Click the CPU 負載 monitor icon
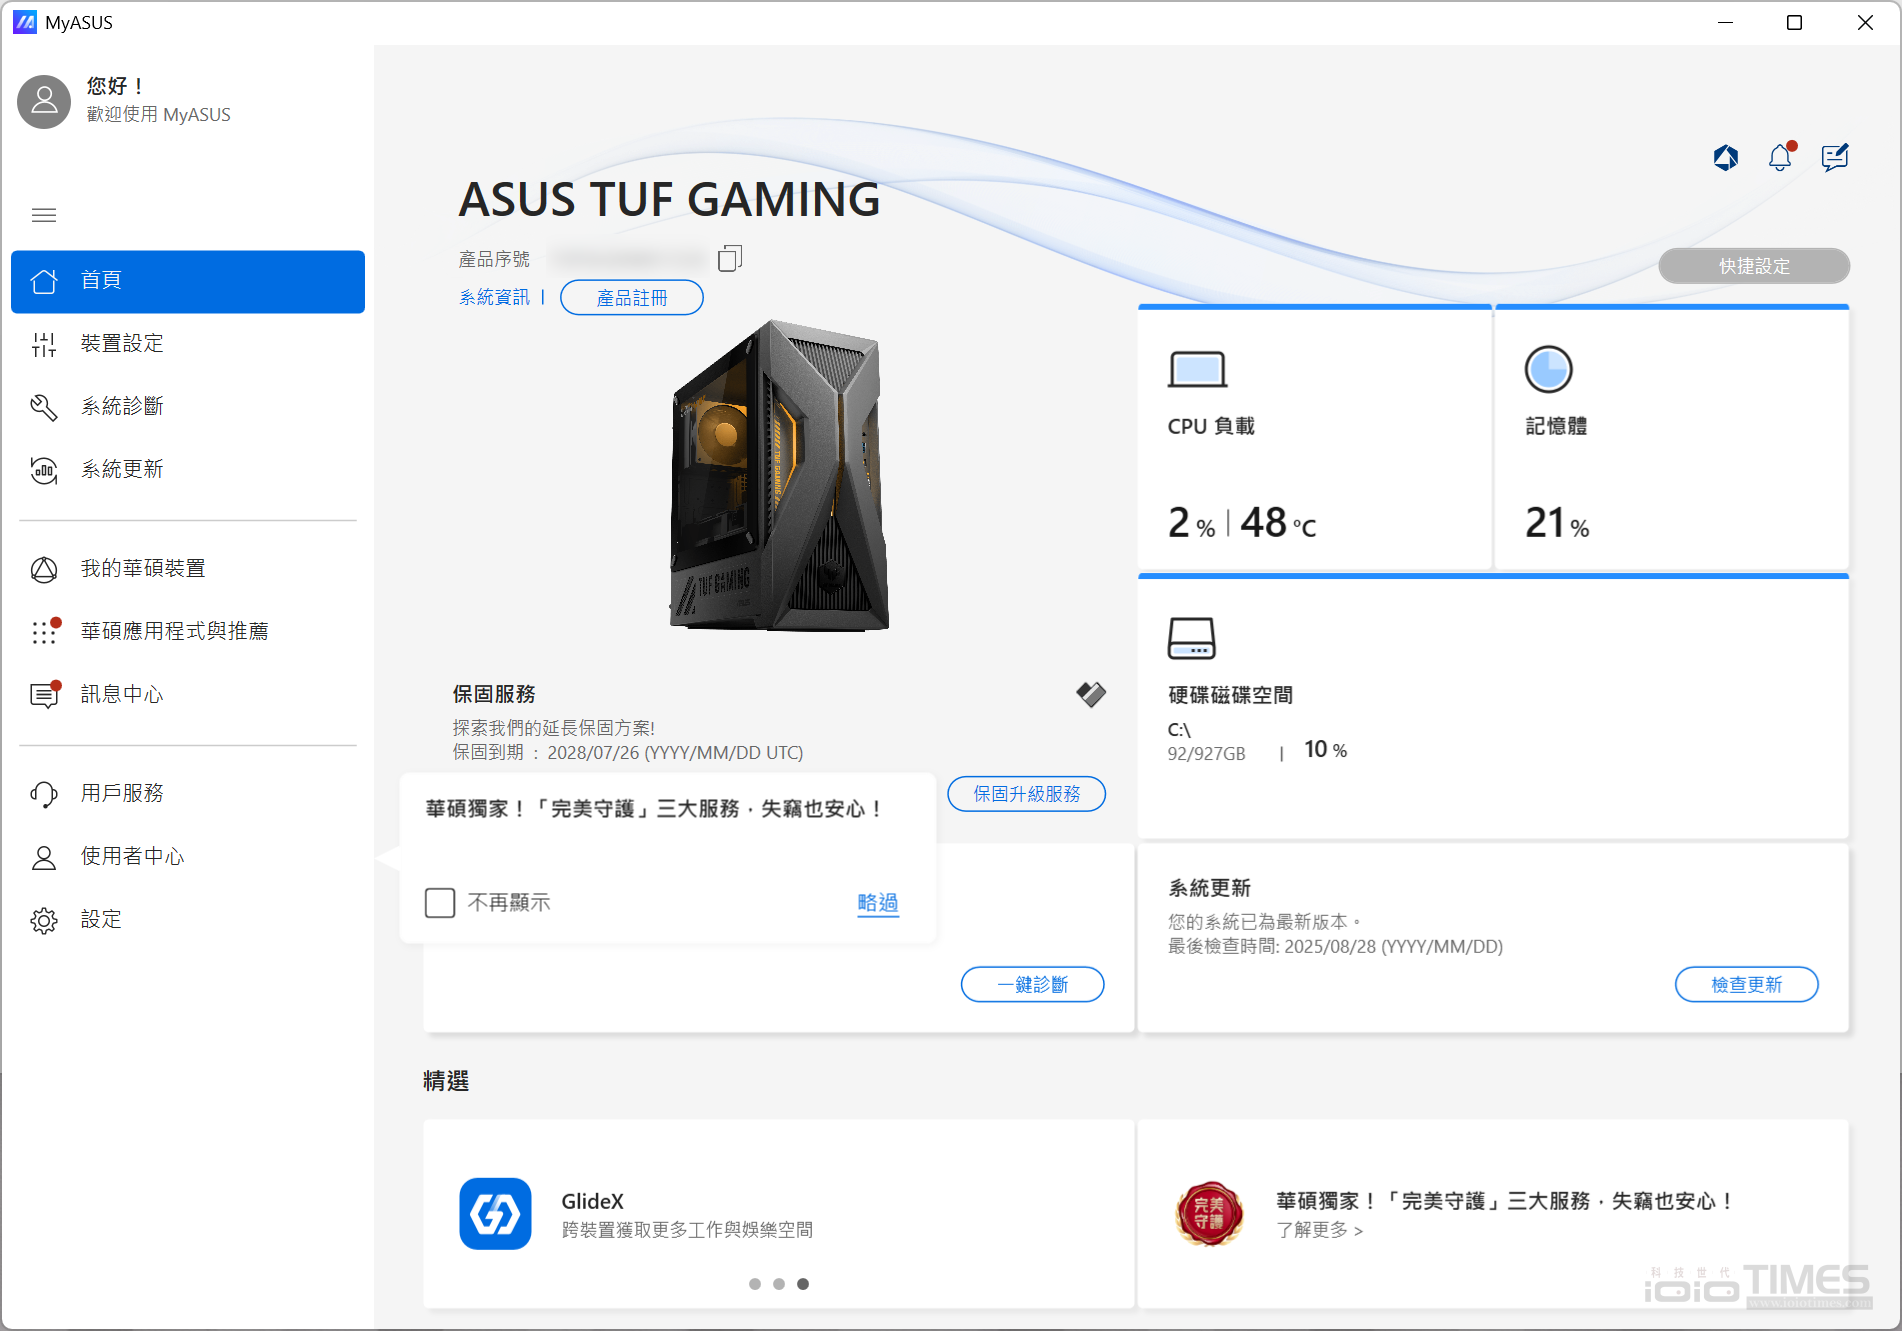1902x1331 pixels. (1197, 370)
